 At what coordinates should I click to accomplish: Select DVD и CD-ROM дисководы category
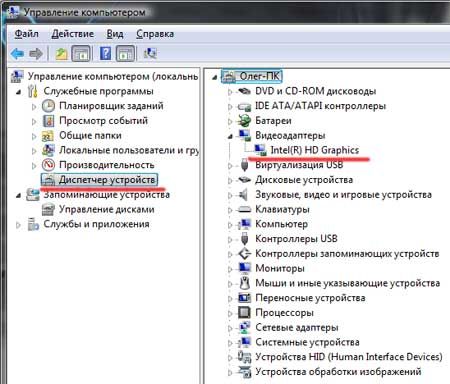(x=315, y=91)
